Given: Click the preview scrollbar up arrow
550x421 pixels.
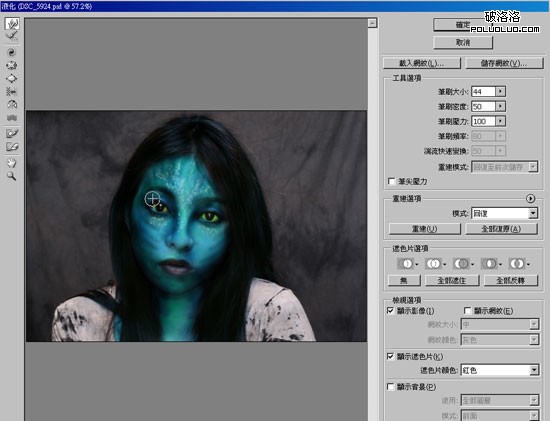Looking at the screenshot, I should coord(373,23).
